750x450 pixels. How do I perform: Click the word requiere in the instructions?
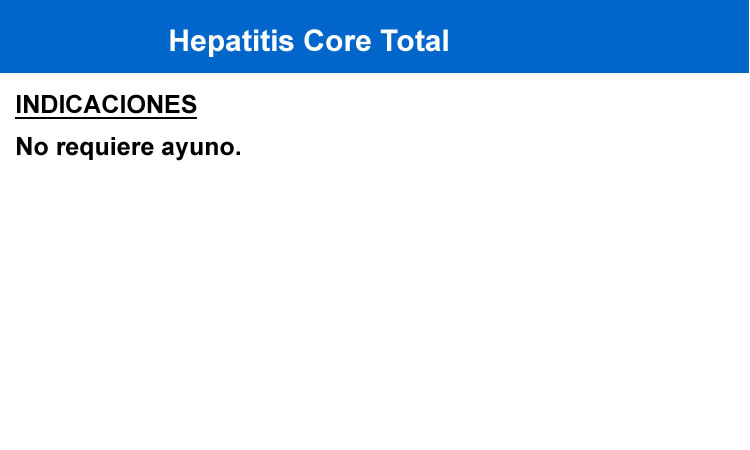pos(105,148)
